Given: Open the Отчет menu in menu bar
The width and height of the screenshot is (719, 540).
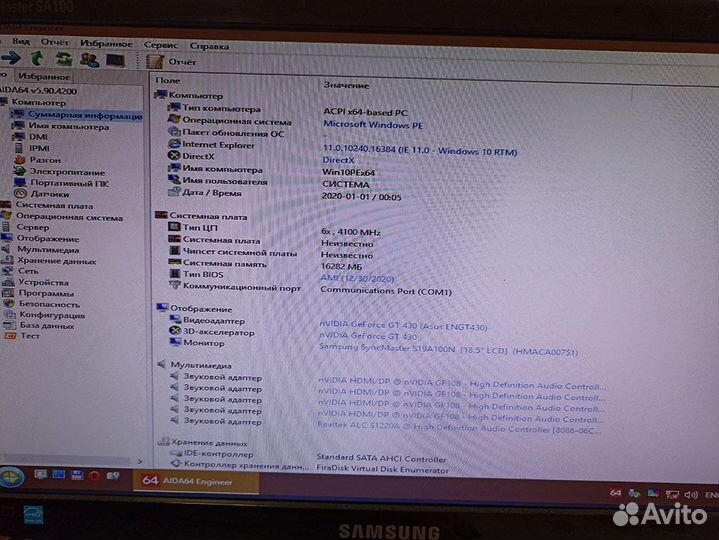Looking at the screenshot, I should point(55,43).
